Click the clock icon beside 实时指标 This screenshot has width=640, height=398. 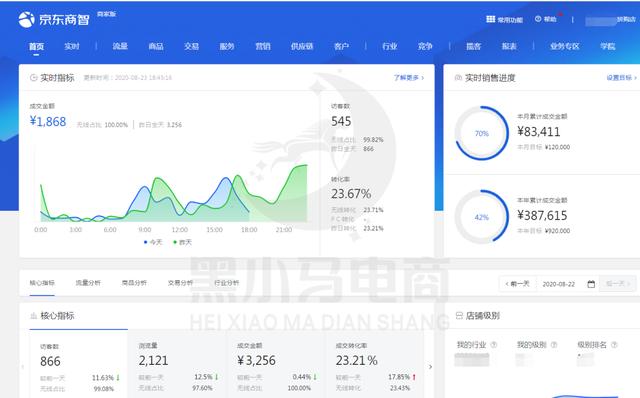34,78
